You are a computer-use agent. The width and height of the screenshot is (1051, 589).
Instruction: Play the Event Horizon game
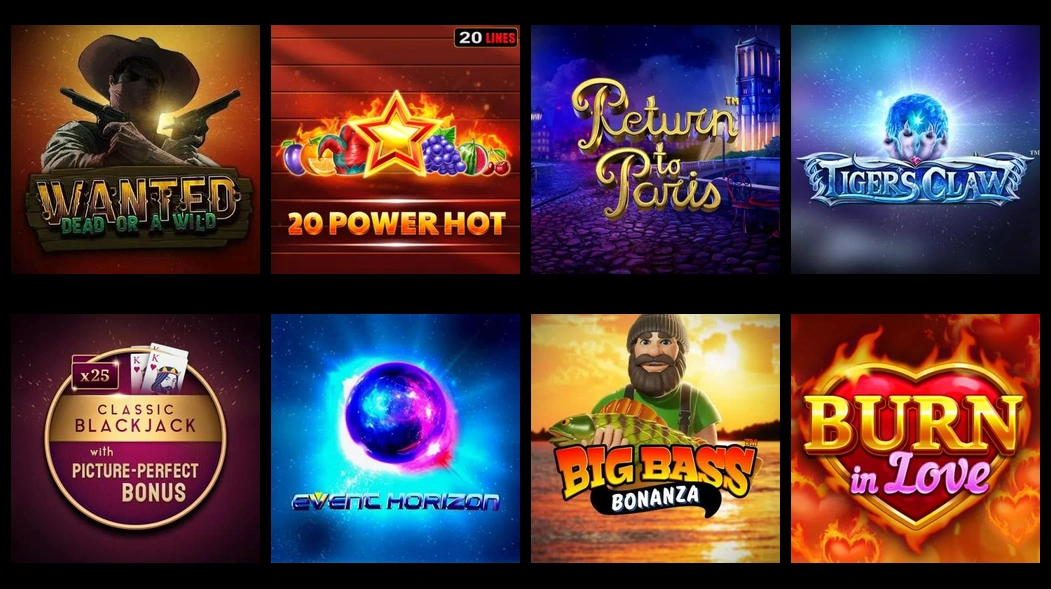coord(395,438)
